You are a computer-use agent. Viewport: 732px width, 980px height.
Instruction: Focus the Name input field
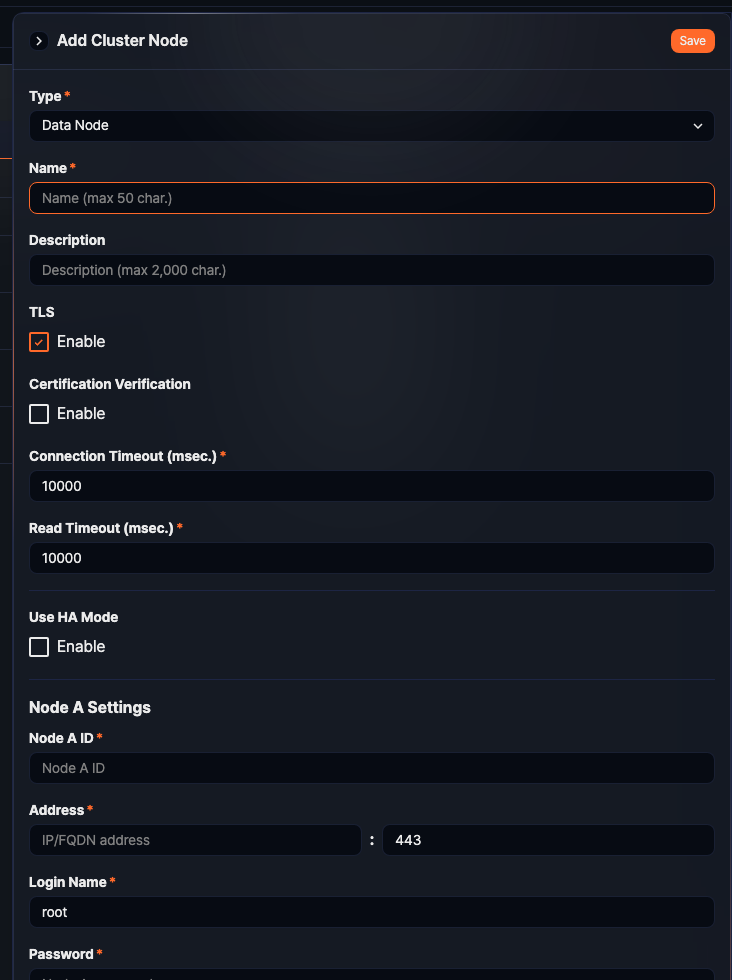click(x=371, y=198)
